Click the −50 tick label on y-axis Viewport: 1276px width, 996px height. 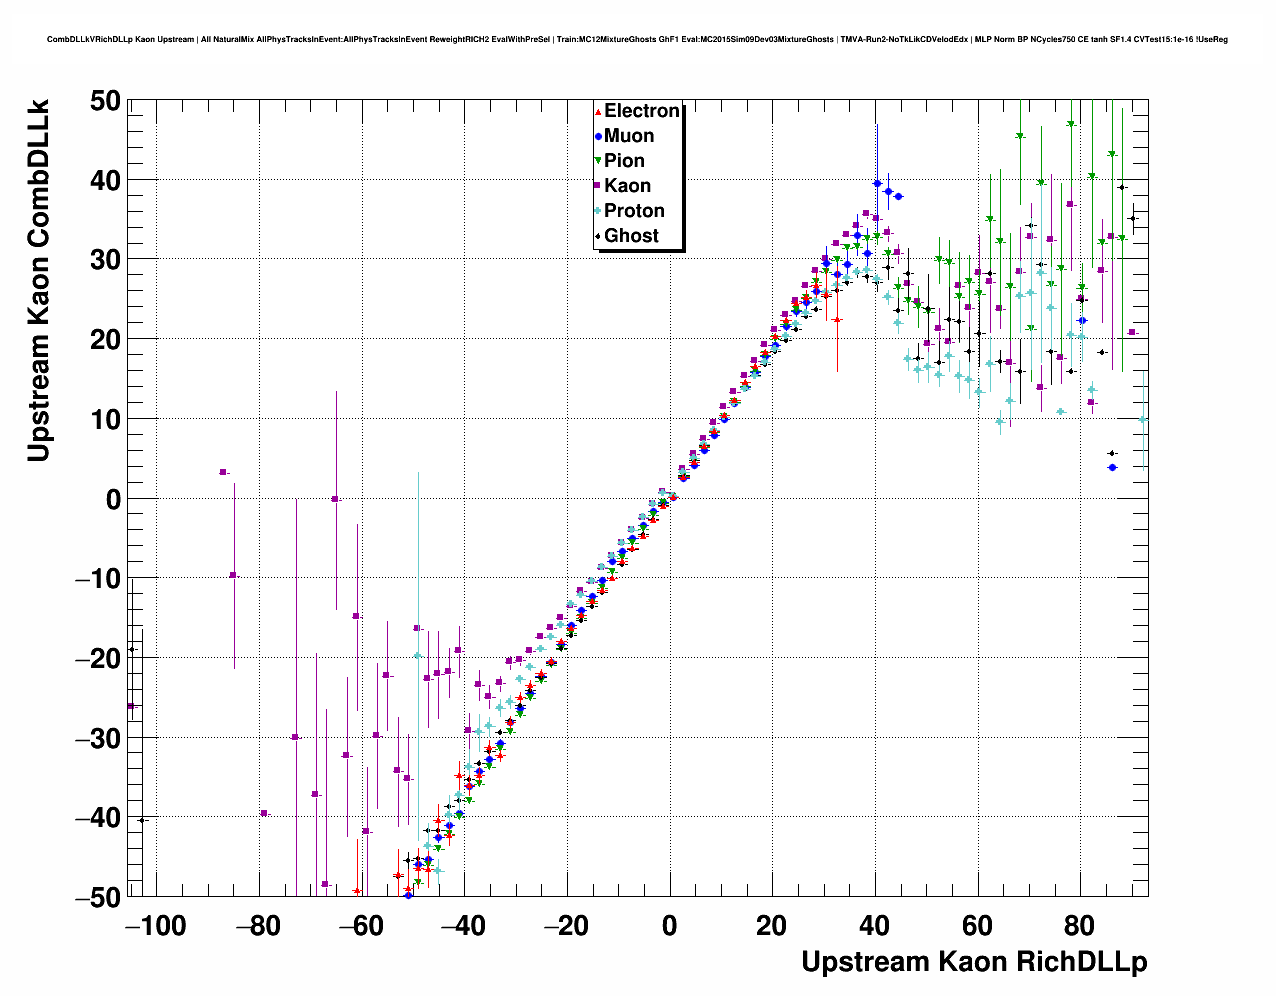pyautogui.click(x=97, y=897)
